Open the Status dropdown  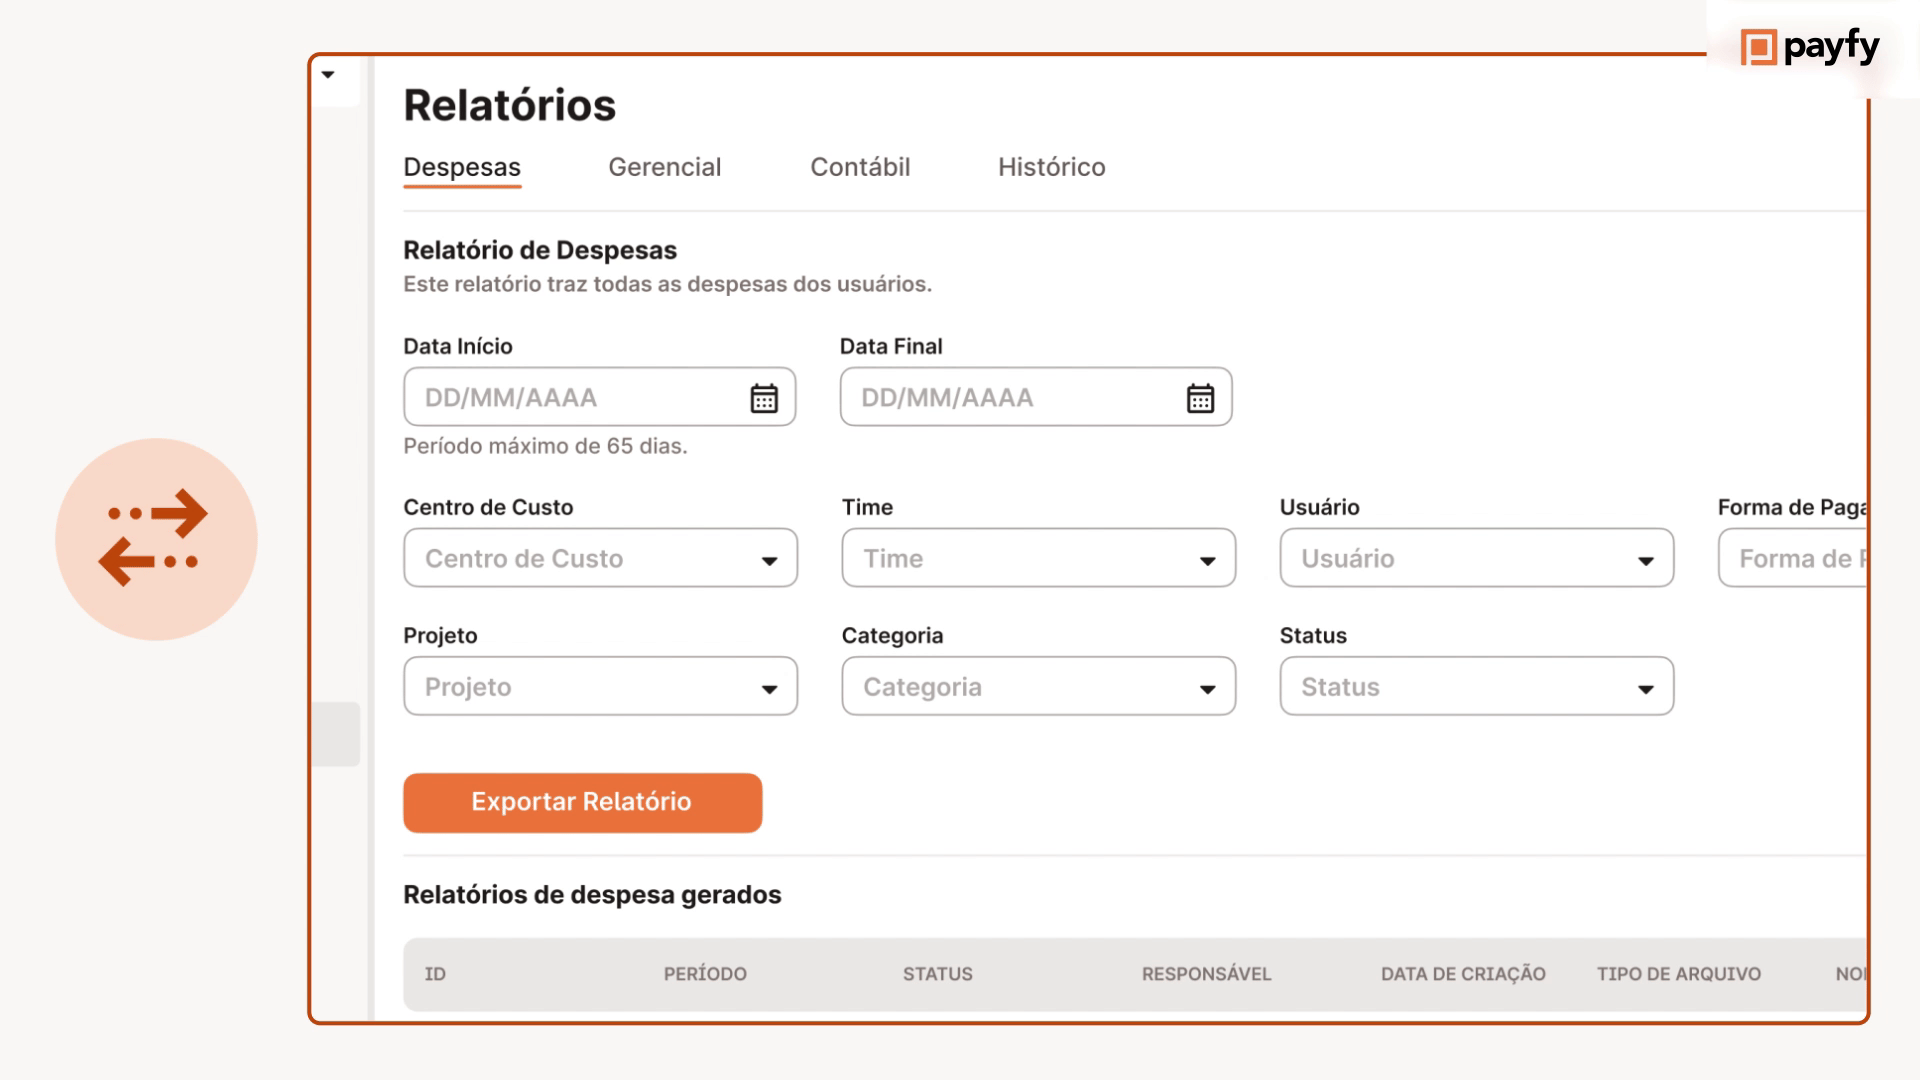click(x=1476, y=687)
